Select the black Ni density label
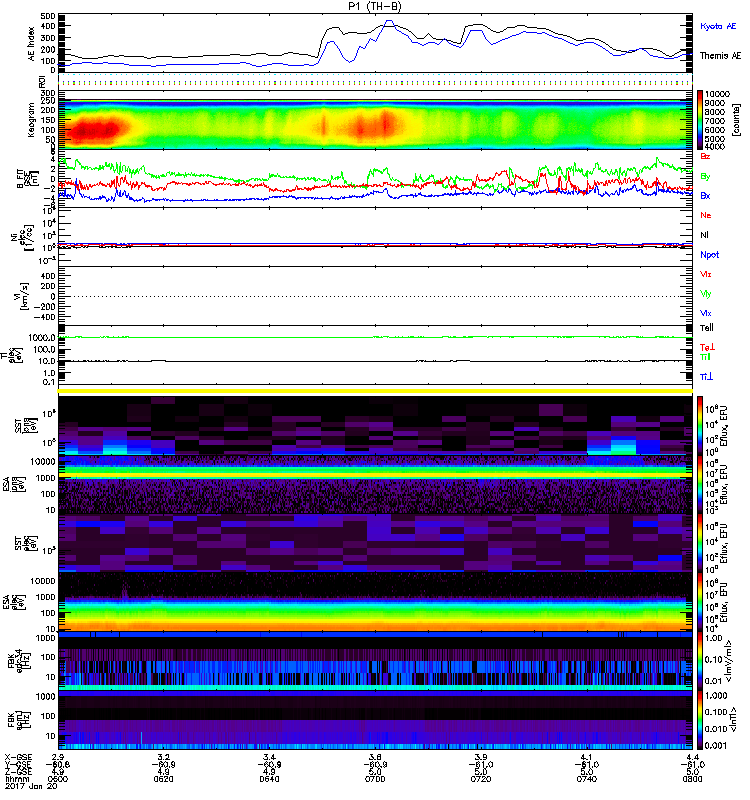Viewport: 750px width, 800px height. [705, 235]
